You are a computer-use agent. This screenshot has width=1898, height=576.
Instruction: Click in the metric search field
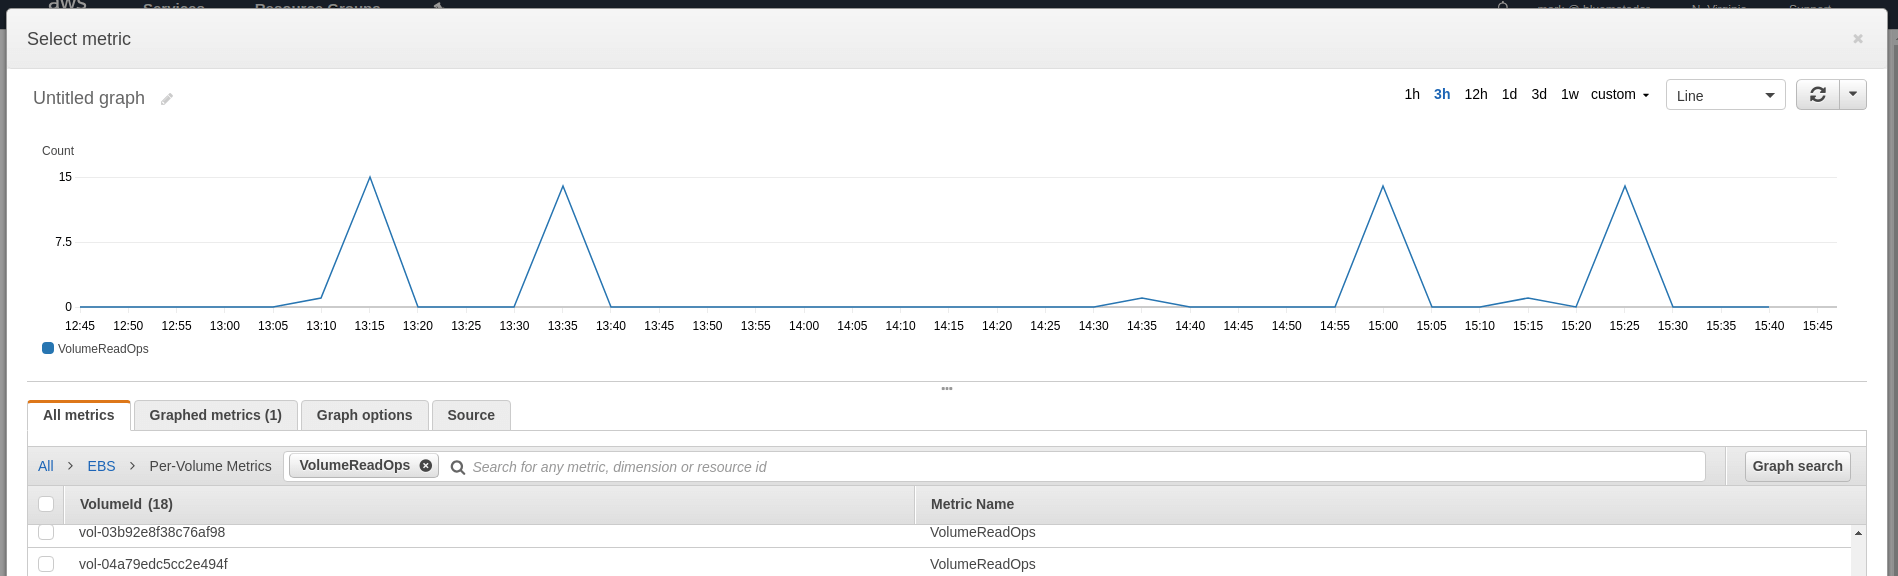coord(1080,467)
